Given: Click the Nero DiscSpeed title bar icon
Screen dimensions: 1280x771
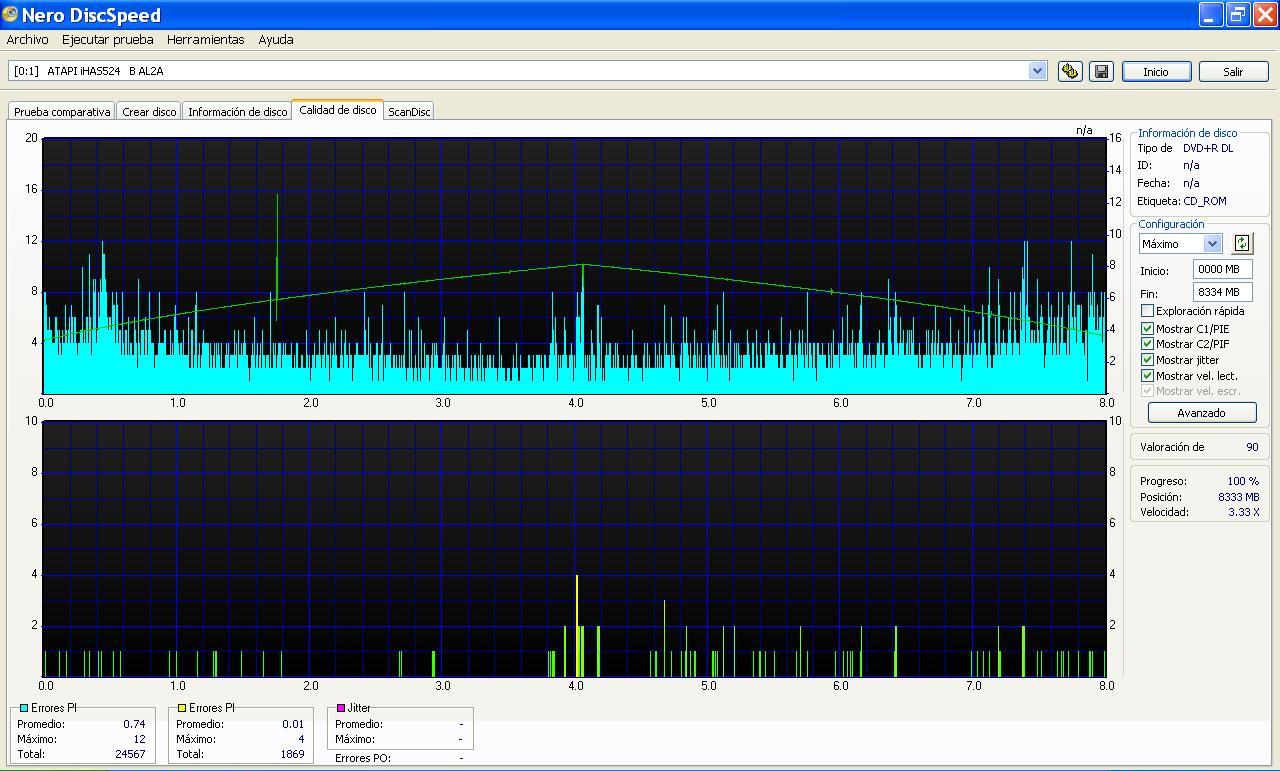Looking at the screenshot, I should coord(10,15).
